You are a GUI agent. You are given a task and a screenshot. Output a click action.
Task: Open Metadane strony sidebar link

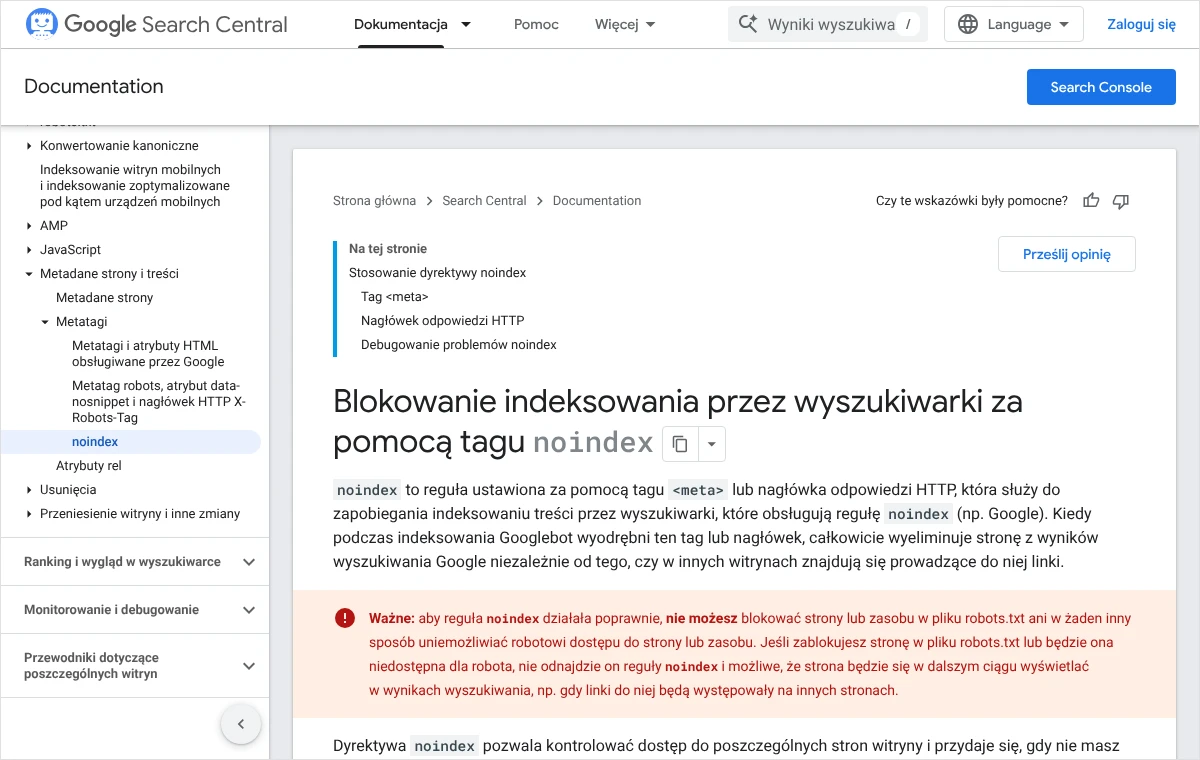point(104,298)
